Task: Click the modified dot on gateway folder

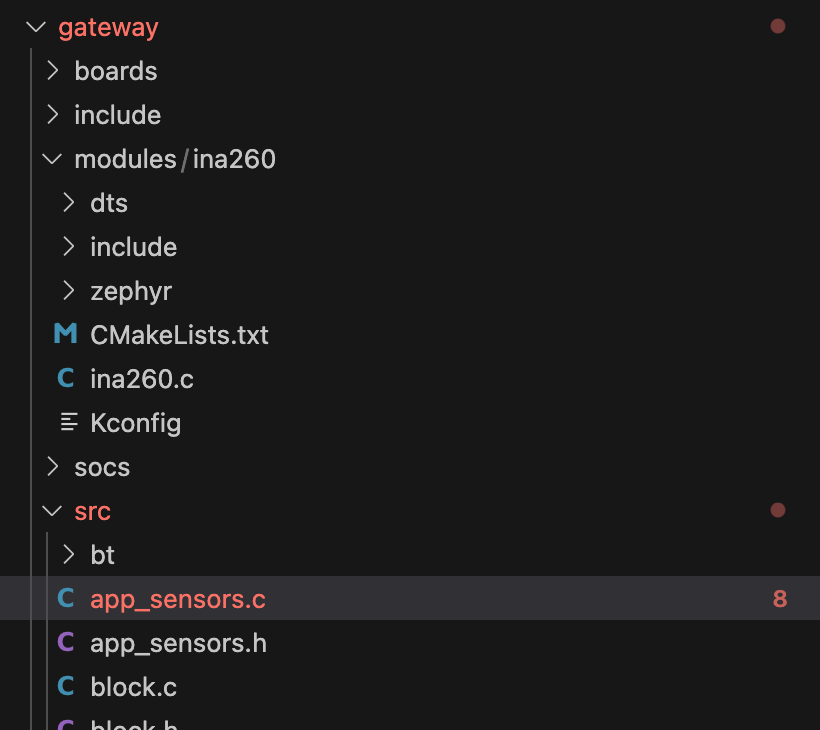Action: click(x=778, y=26)
